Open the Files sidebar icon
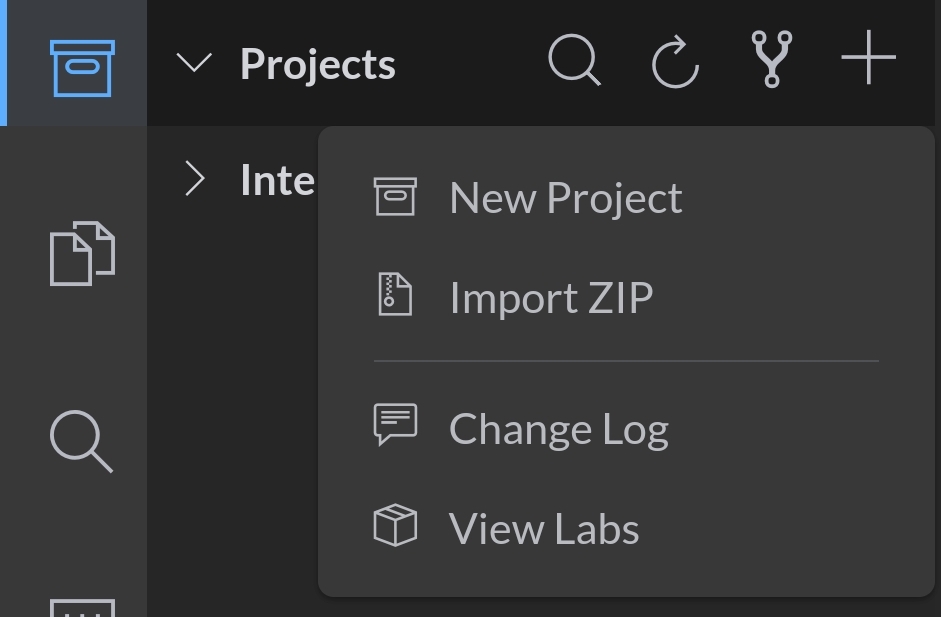 (x=82, y=254)
